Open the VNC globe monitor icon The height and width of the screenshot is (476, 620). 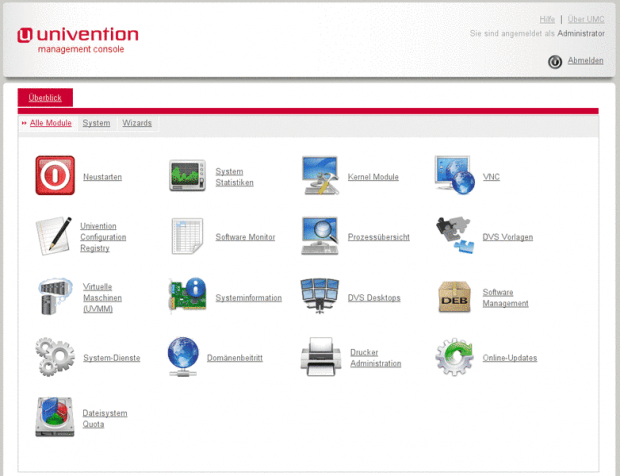(x=454, y=176)
